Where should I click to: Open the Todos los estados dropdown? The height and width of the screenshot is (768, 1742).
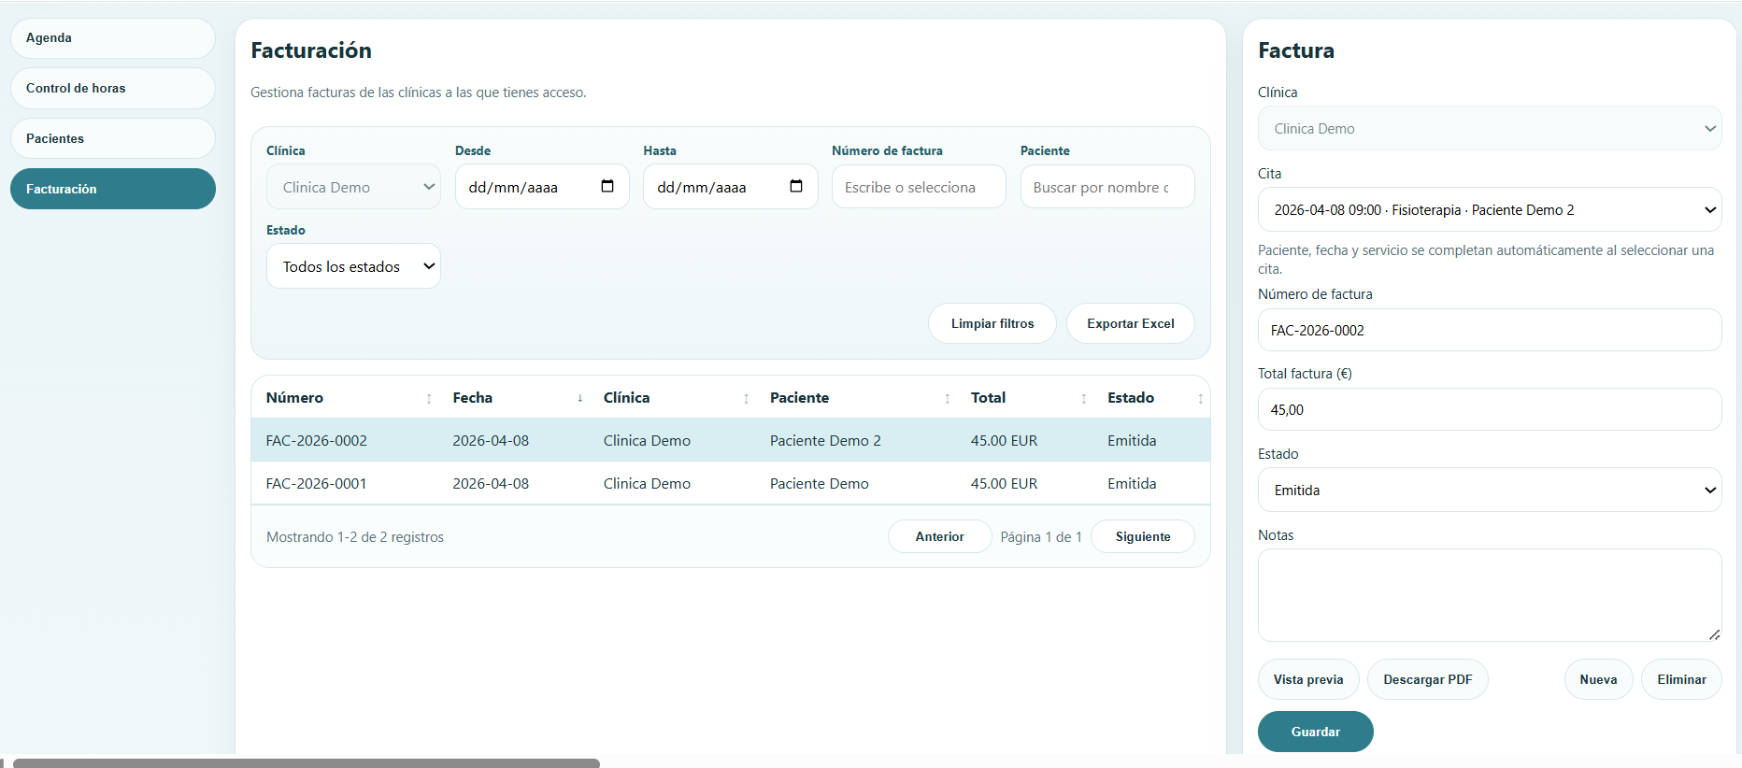coord(353,266)
